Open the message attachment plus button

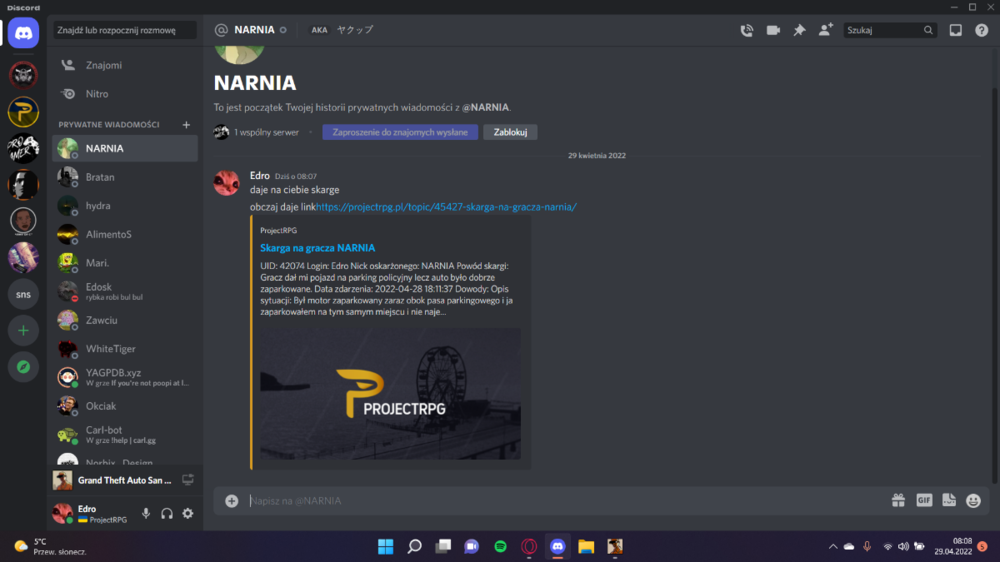pyautogui.click(x=232, y=501)
